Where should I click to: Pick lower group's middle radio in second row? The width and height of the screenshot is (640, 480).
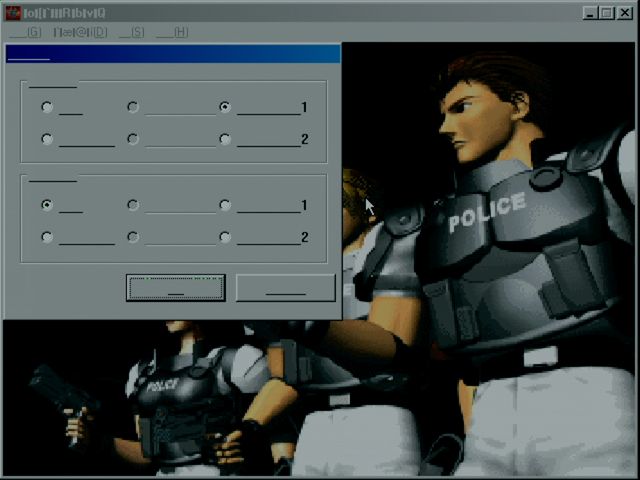tap(133, 237)
